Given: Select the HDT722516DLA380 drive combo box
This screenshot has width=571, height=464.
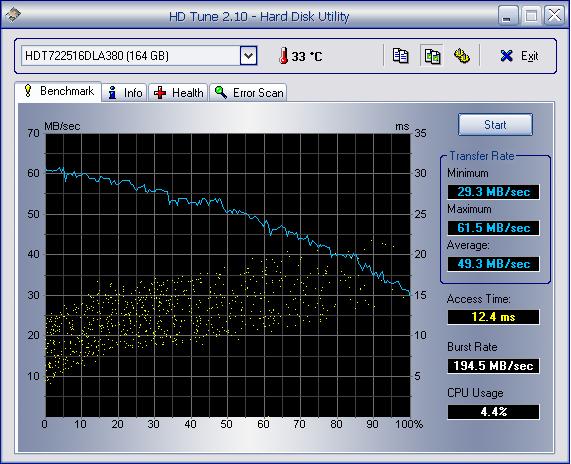Looking at the screenshot, I should click(139, 56).
